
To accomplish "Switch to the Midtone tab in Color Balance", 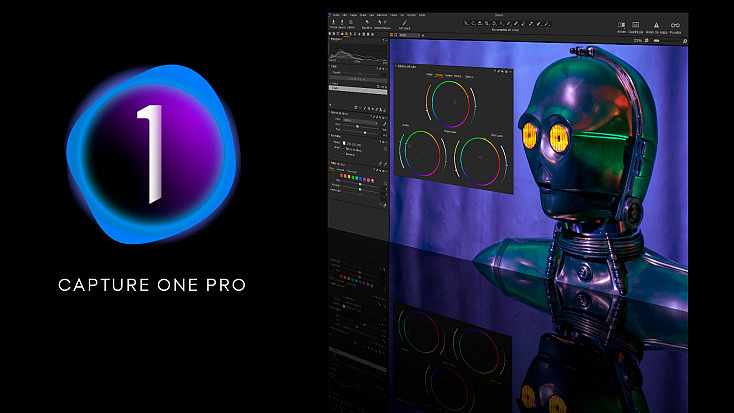I will [x=458, y=76].
